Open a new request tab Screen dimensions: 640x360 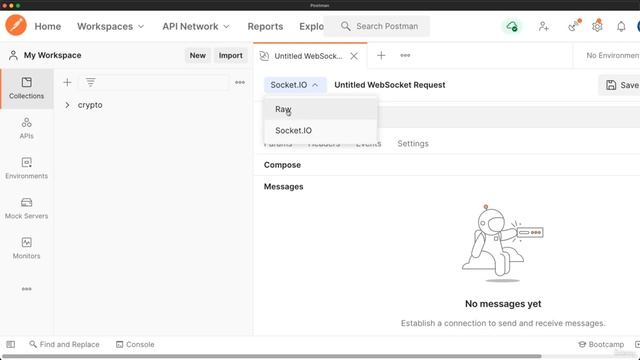click(x=381, y=56)
